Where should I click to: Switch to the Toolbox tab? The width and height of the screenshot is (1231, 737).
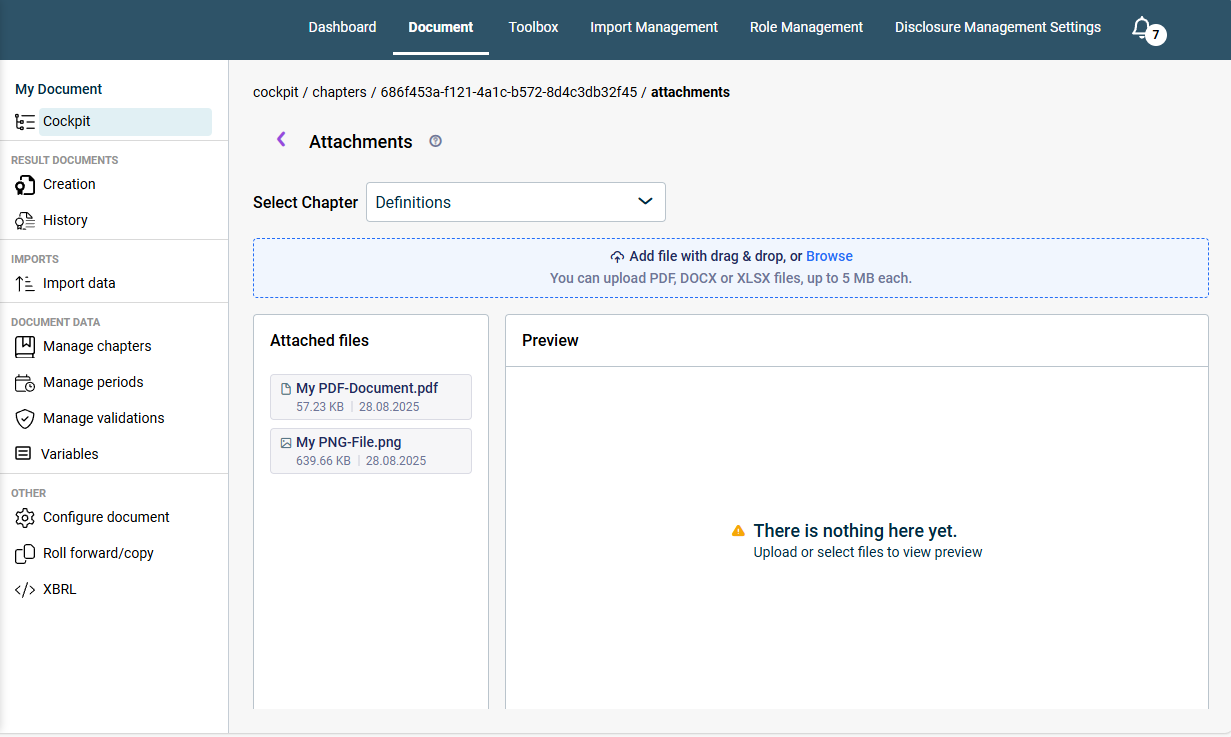[x=533, y=28]
